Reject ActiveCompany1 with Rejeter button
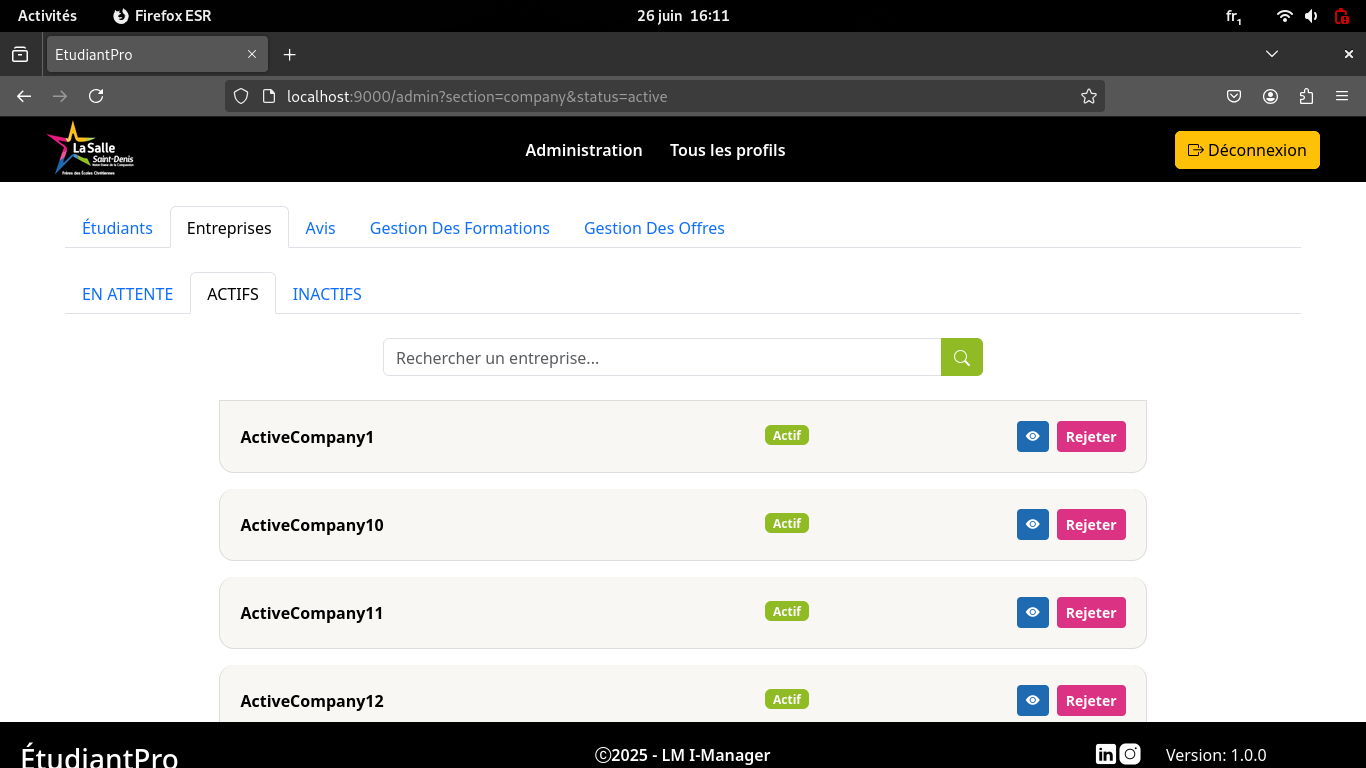This screenshot has height=768, width=1366. tap(1090, 437)
